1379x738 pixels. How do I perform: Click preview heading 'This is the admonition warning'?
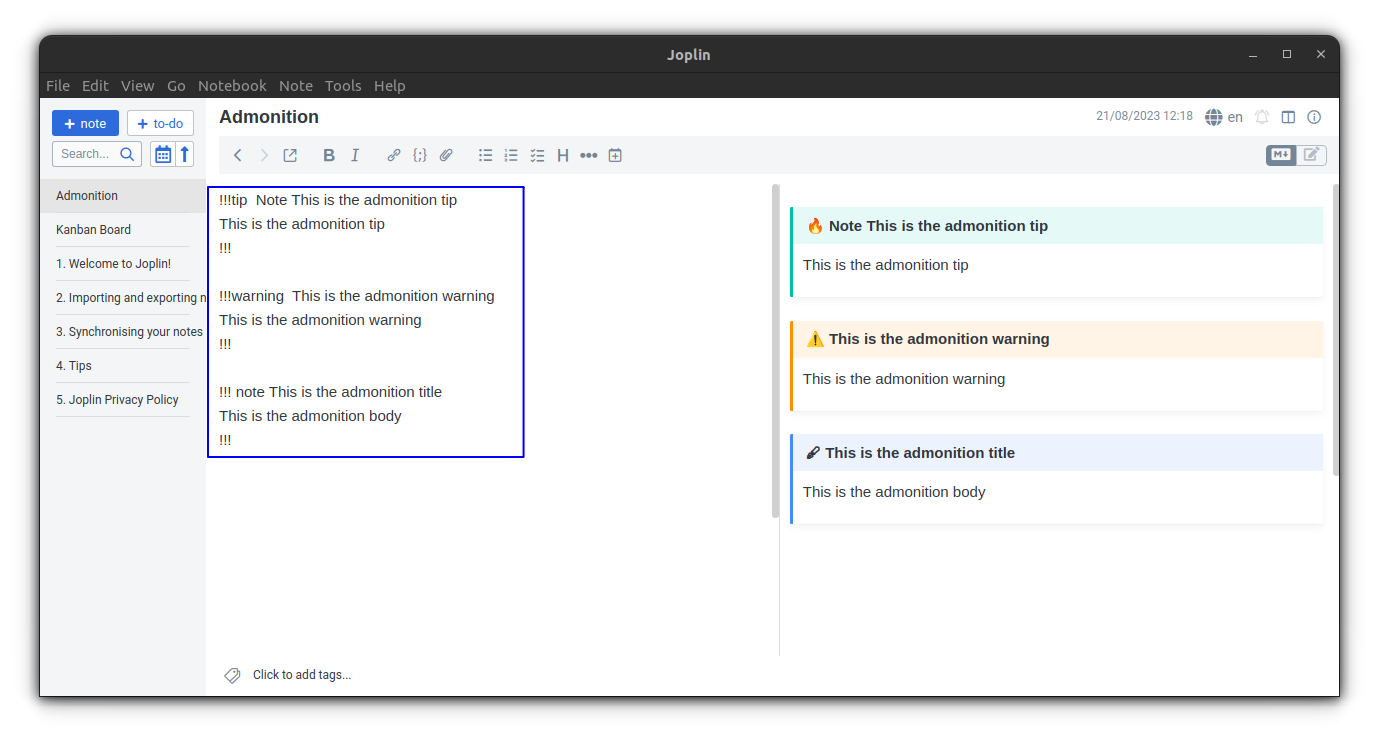pos(939,339)
